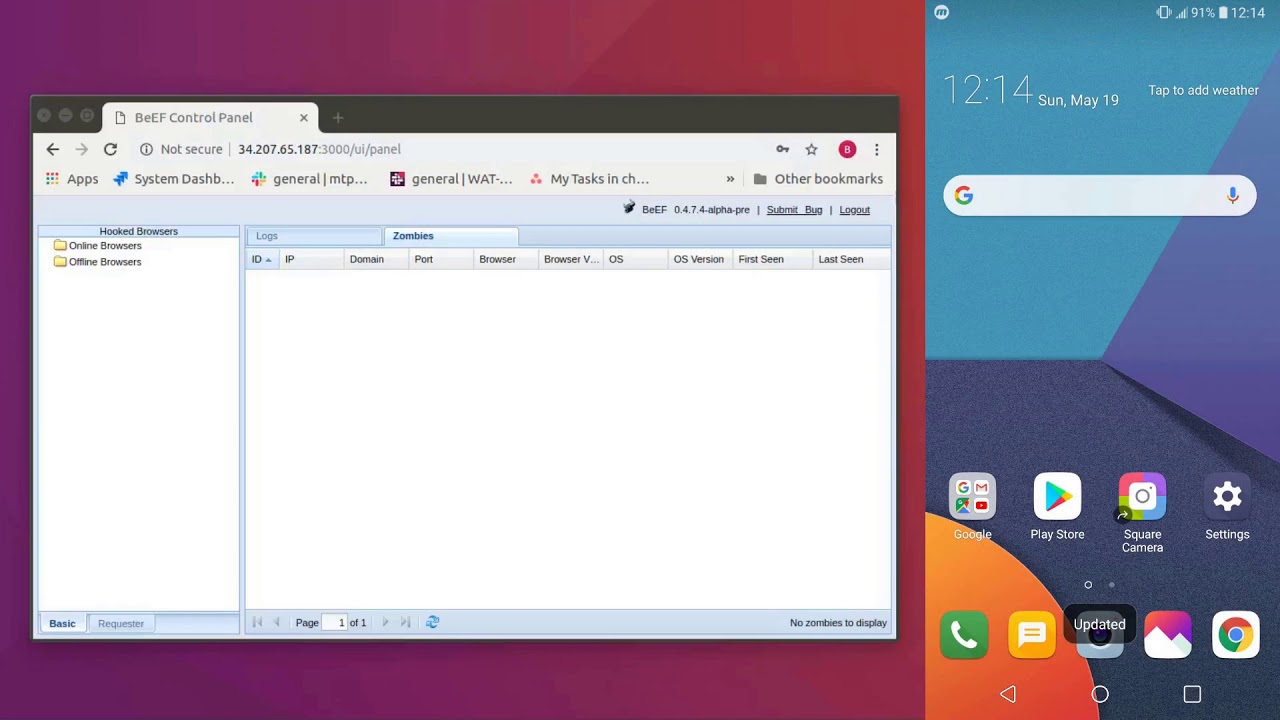Open the Chrome three-dot menu
Screen dimensions: 1280x720
coord(876,149)
